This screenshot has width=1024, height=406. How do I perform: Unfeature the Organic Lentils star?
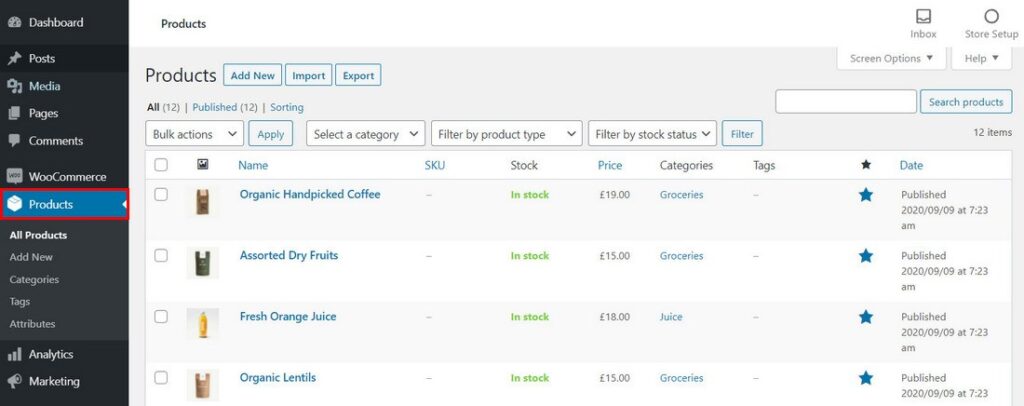pos(866,378)
